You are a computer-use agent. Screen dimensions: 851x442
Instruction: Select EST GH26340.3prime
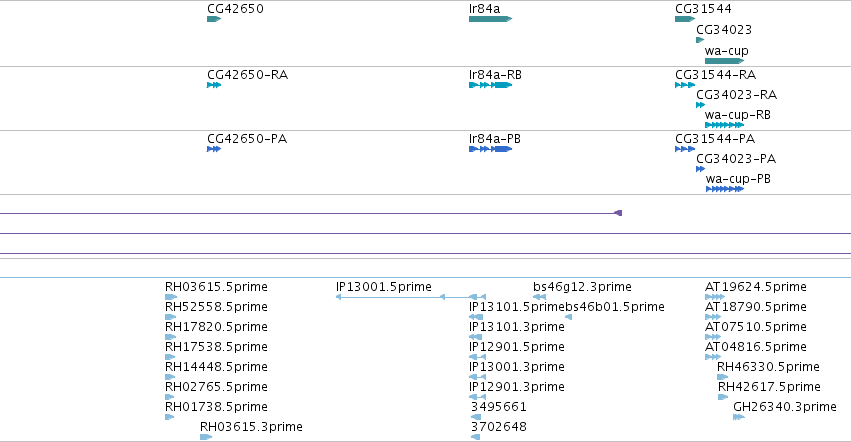785,407
